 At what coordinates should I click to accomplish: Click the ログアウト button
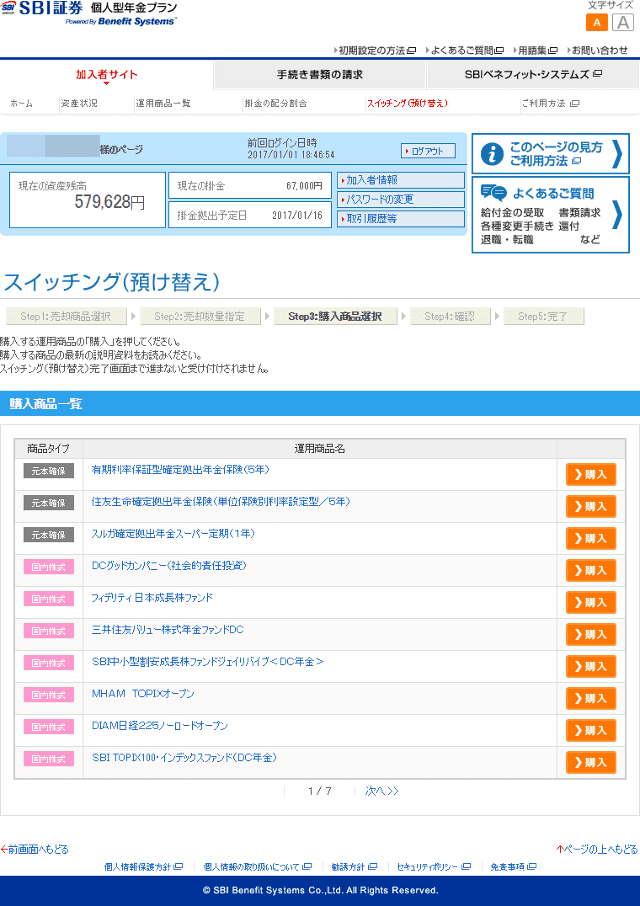pos(428,151)
